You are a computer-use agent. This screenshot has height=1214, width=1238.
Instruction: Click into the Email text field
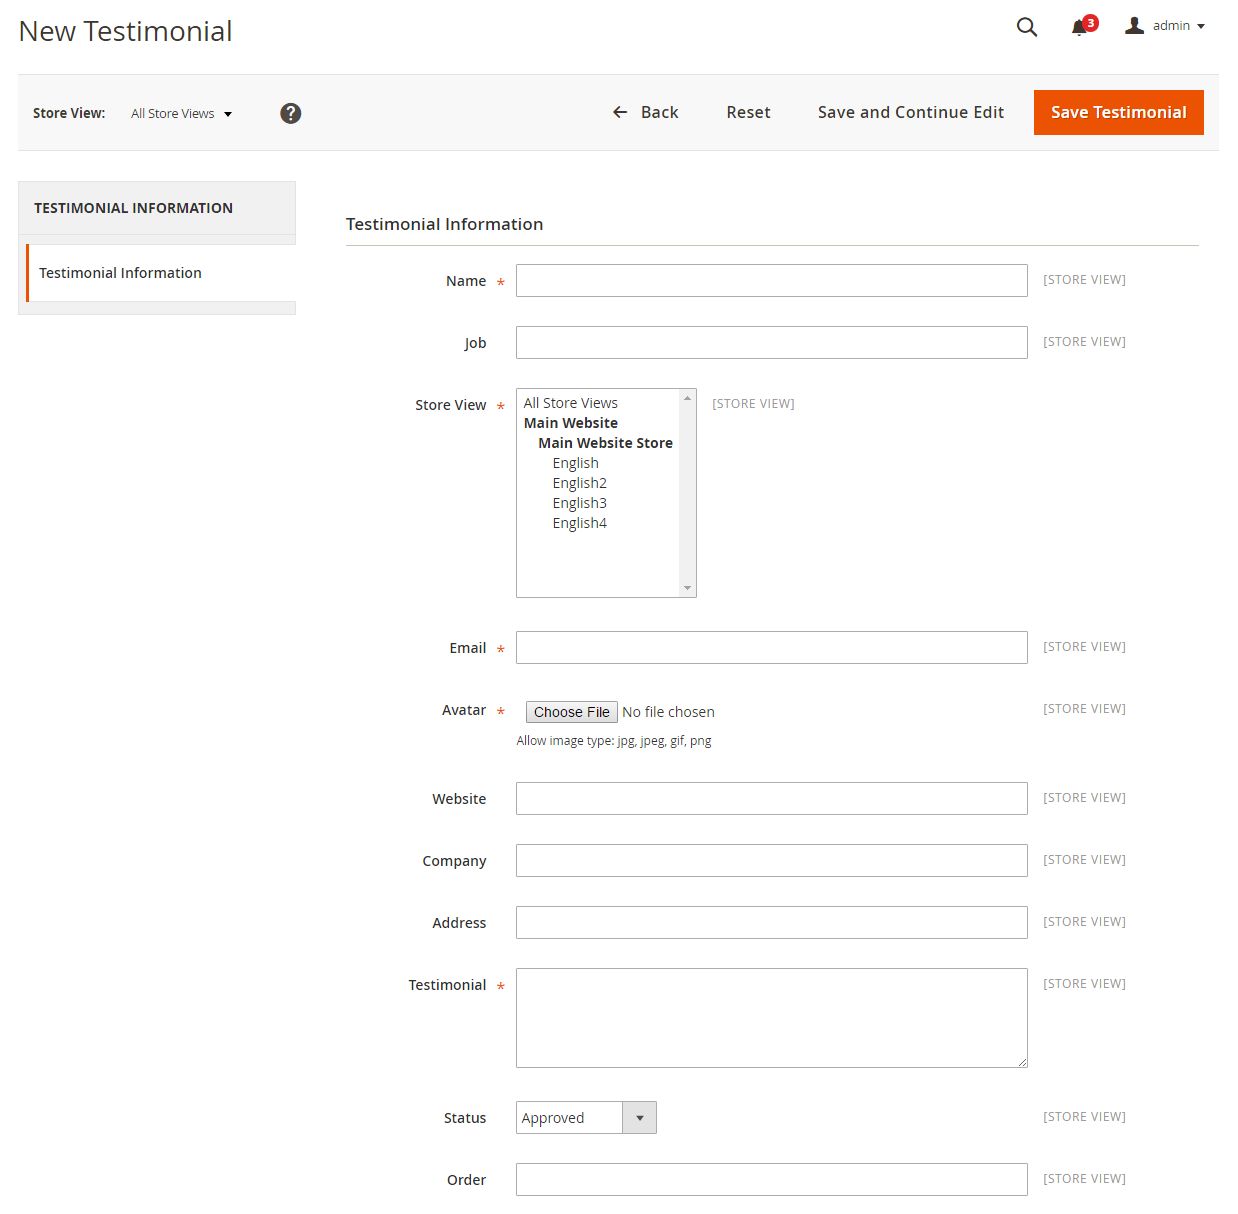771,648
